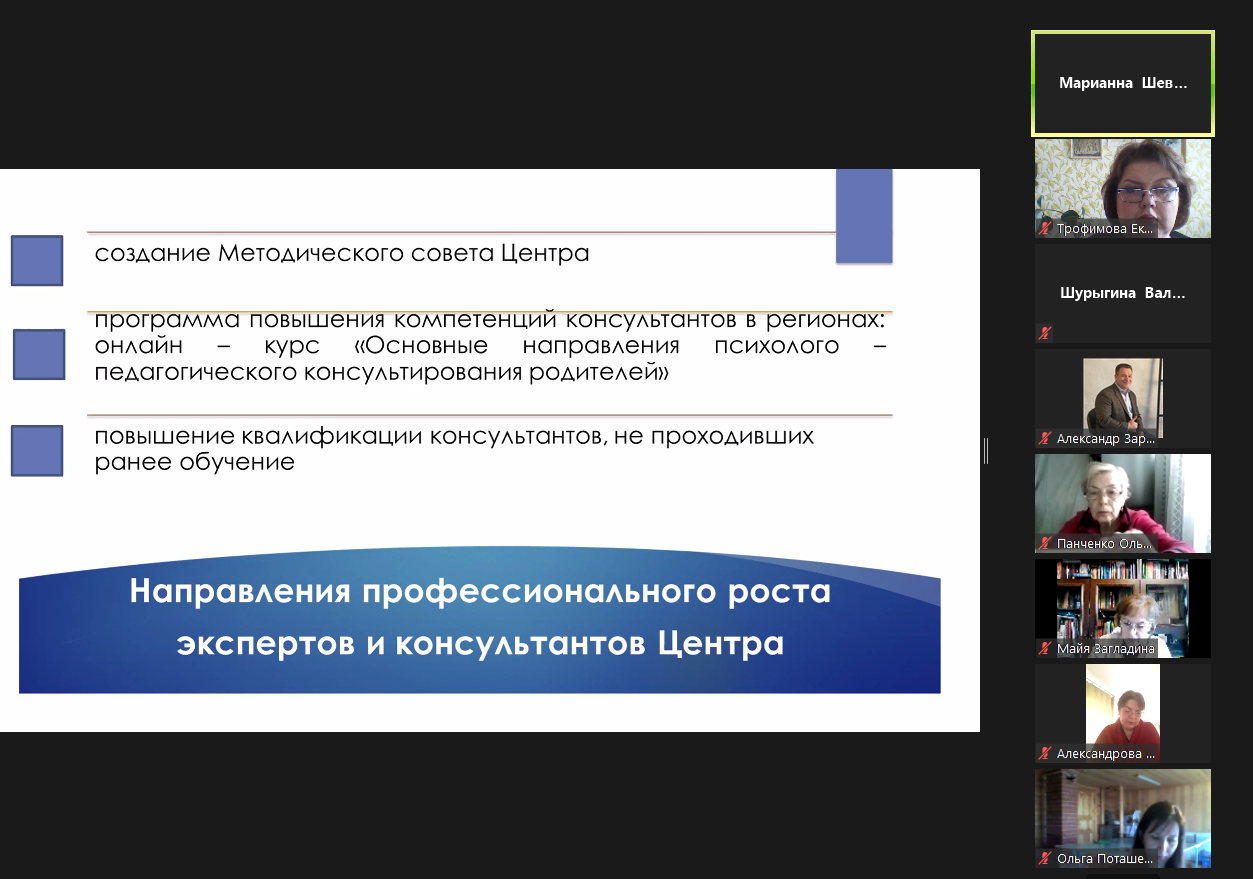Select active speaker tile Марианна Шев…
The width and height of the screenshot is (1253, 879).
[x=1122, y=83]
